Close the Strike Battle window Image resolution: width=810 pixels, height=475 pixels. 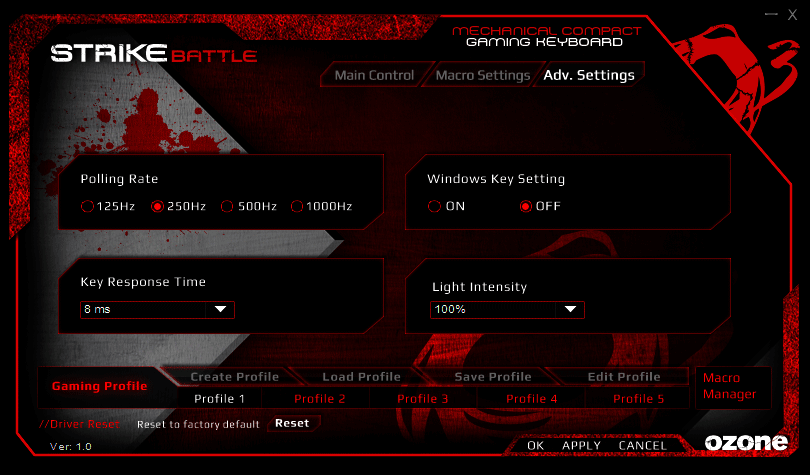(792, 14)
